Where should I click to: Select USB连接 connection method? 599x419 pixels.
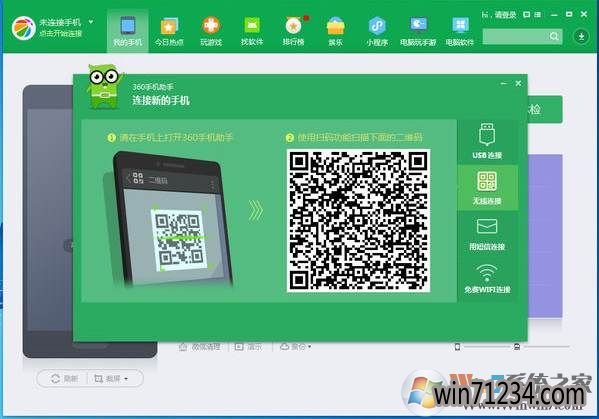[x=487, y=141]
